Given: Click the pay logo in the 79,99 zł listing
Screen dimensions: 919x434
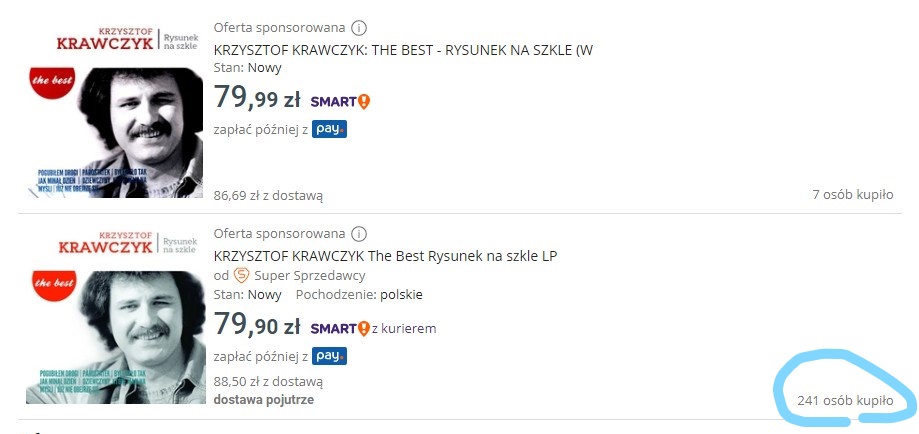Looking at the screenshot, I should click(329, 129).
